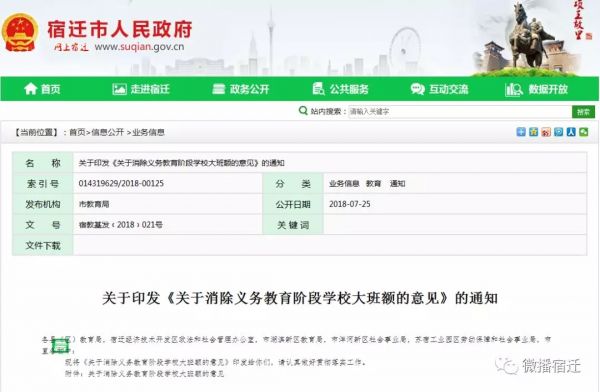Image resolution: width=600 pixels, height=392 pixels.
Task: Click category value 业务信息
Action: point(344,184)
